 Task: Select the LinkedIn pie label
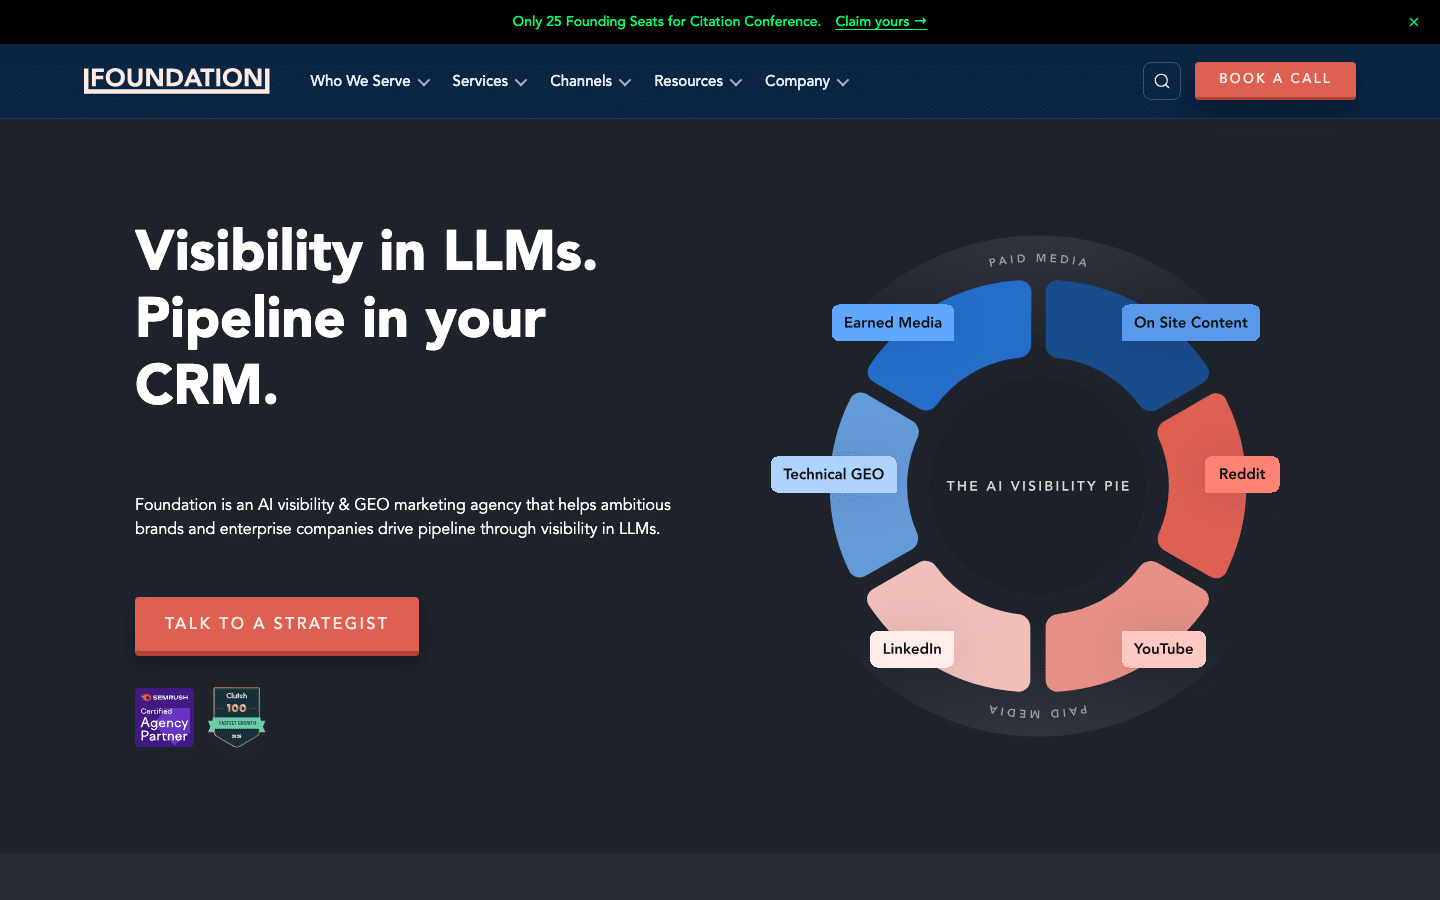tap(912, 649)
